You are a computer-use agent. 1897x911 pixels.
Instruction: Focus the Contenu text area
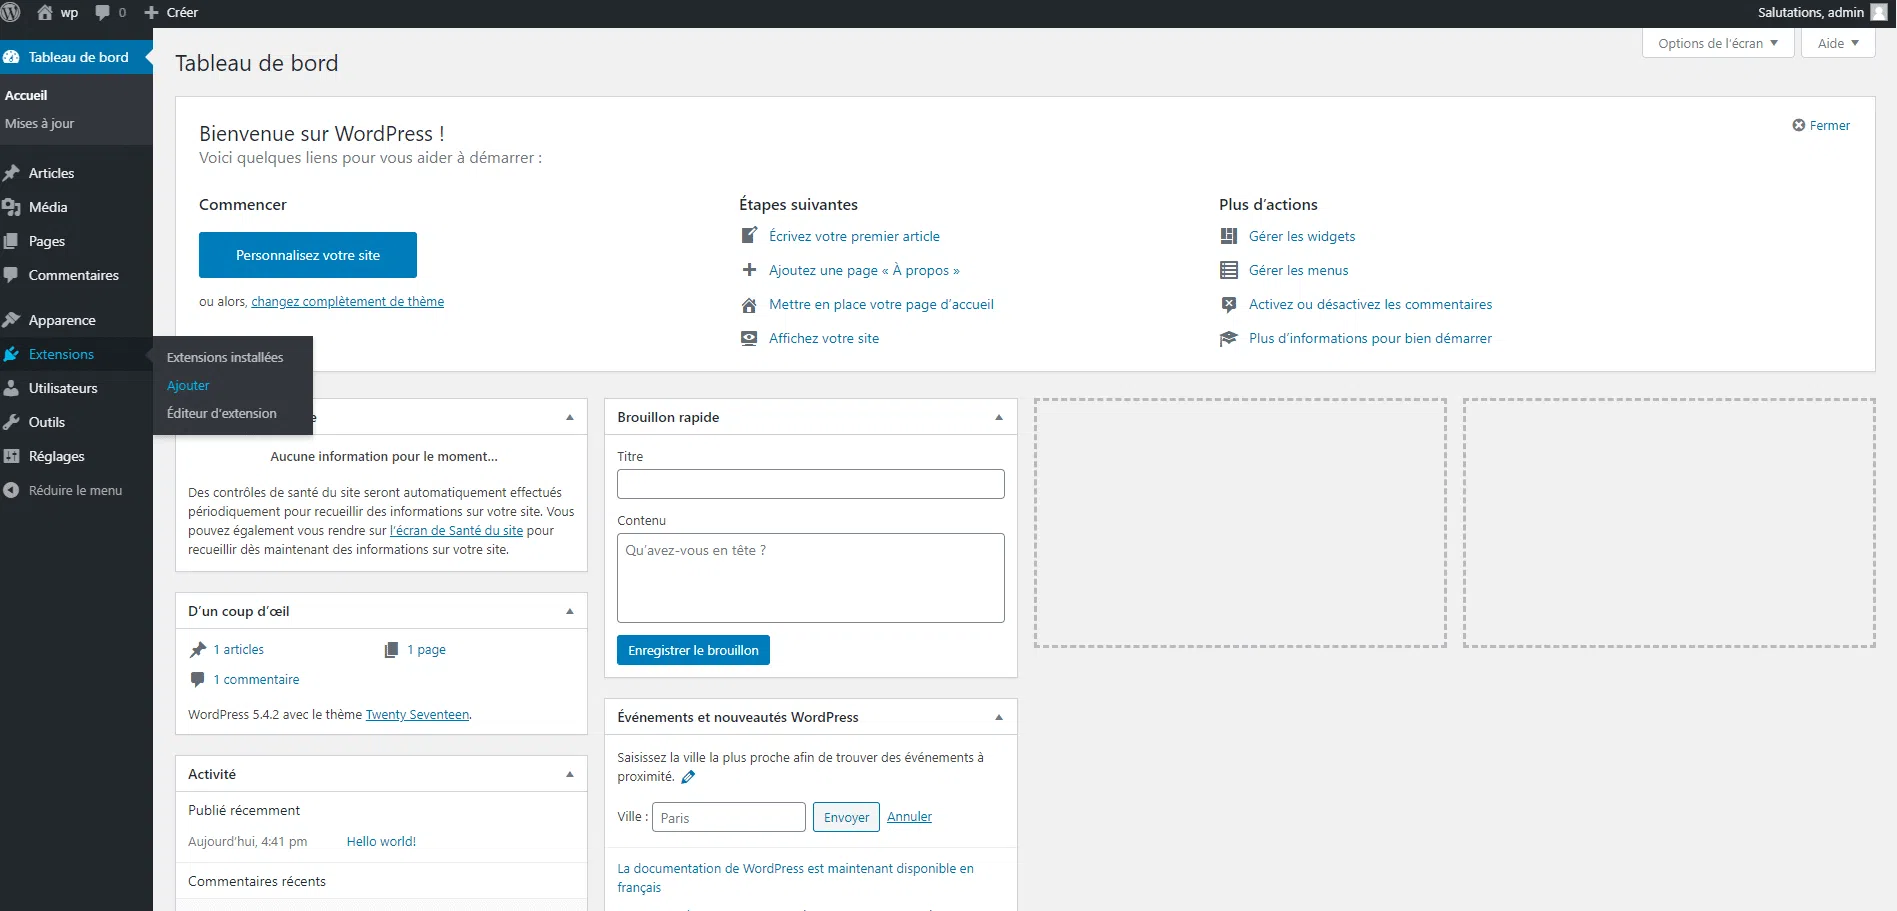pyautogui.click(x=811, y=578)
